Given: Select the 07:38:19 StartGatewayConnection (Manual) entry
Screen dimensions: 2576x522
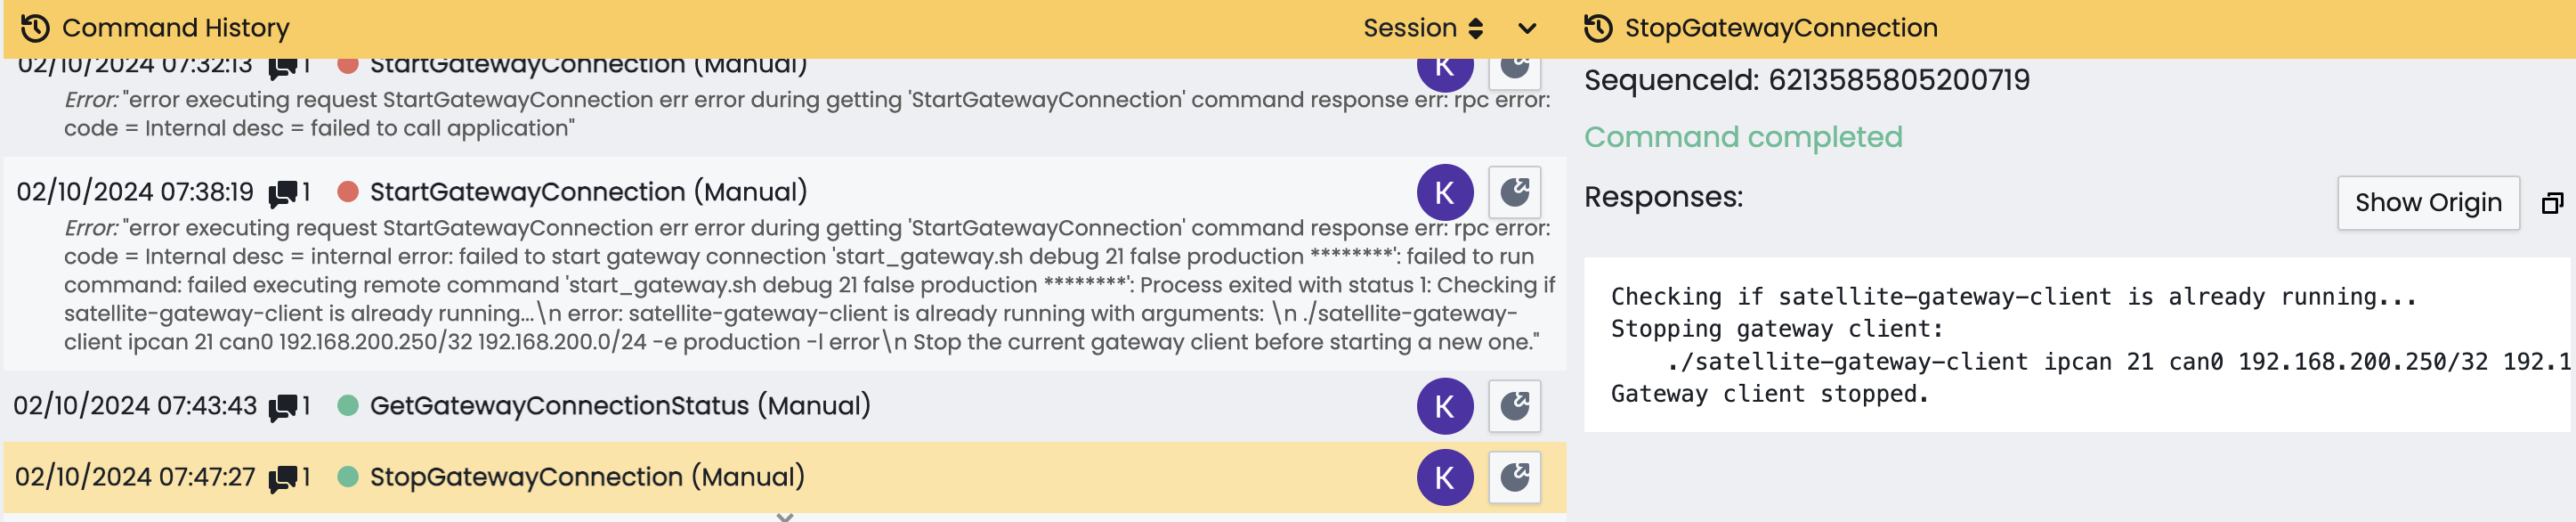Looking at the screenshot, I should pyautogui.click(x=587, y=192).
